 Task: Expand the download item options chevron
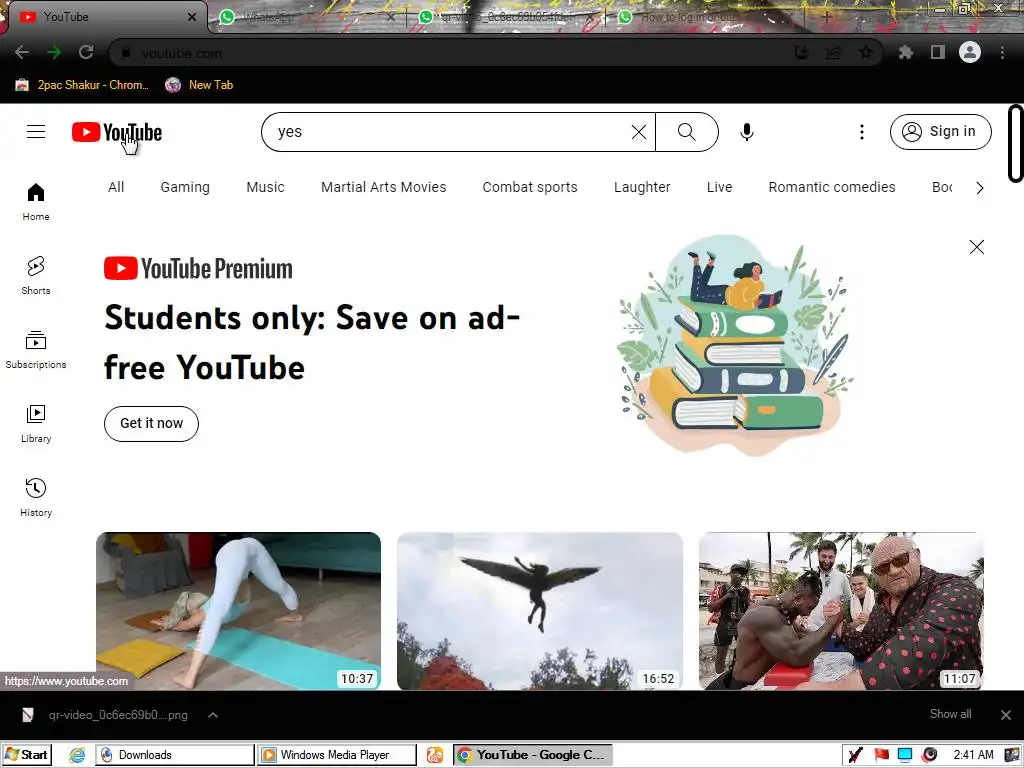(x=213, y=715)
